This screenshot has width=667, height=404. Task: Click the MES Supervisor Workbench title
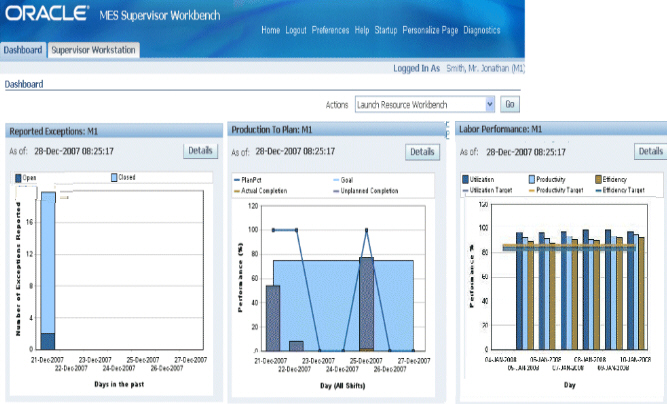point(160,16)
